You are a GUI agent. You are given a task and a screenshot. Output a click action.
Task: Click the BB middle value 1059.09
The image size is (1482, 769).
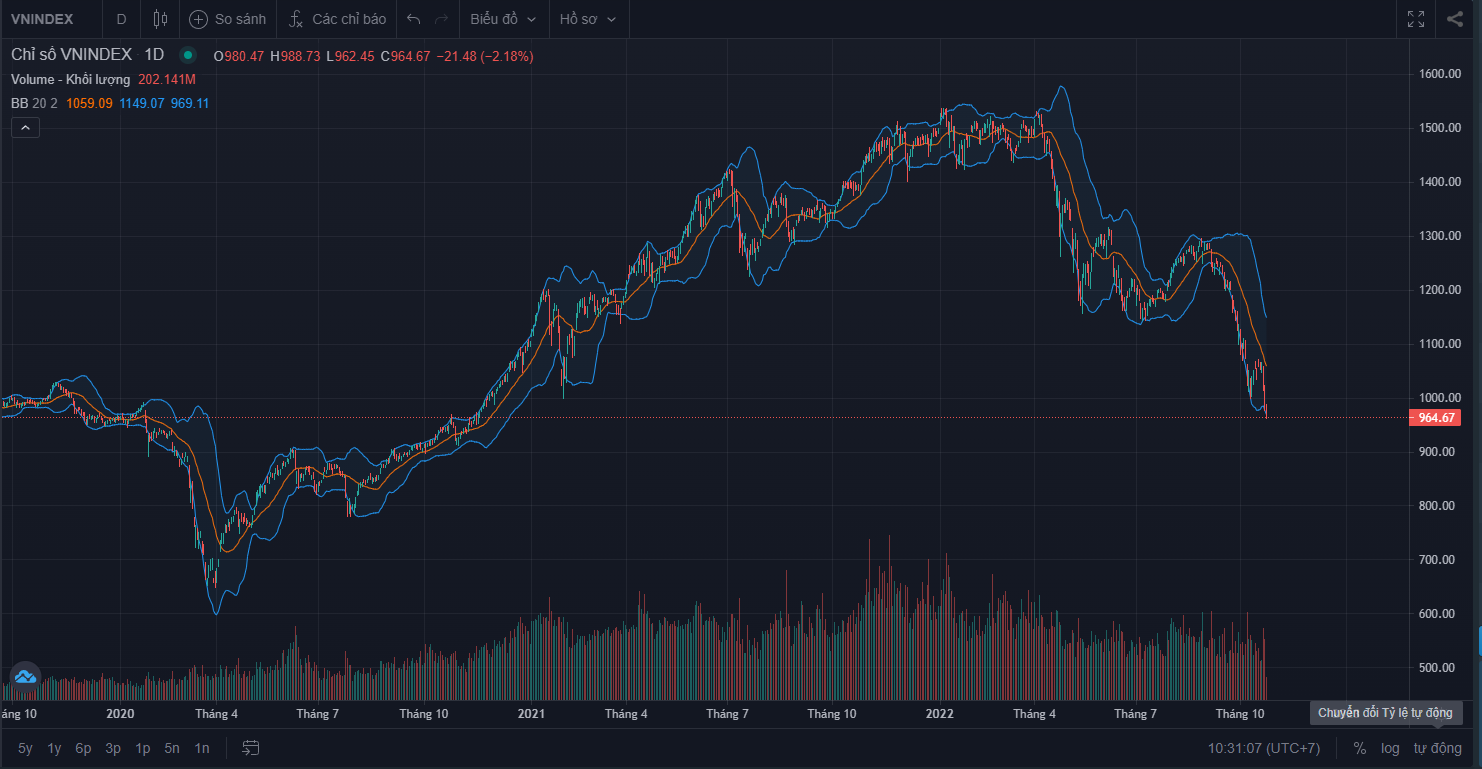(x=90, y=104)
